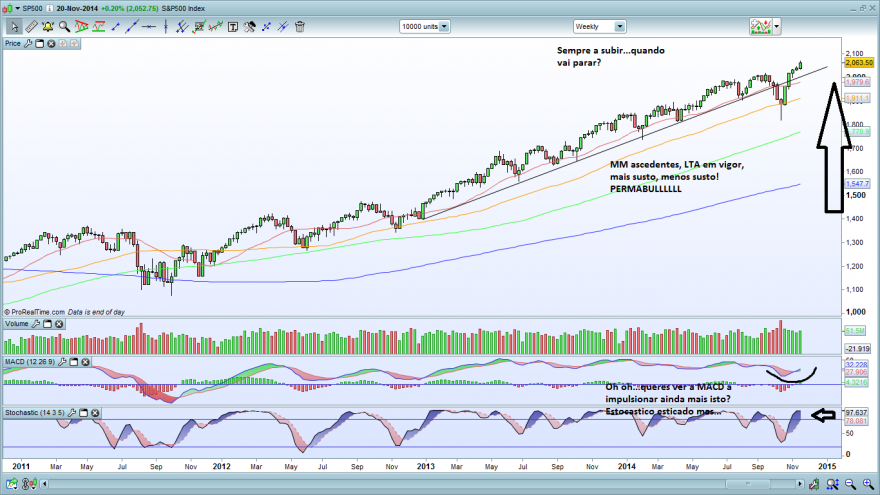Select the ruler measurement tool

31,26
